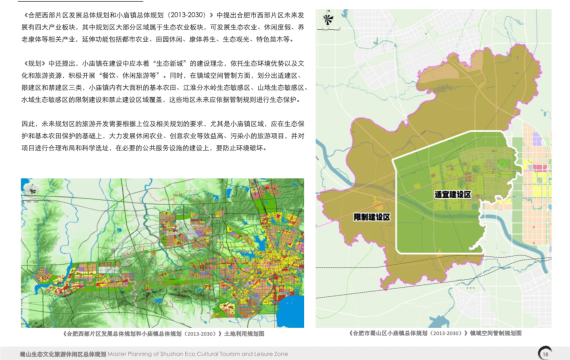Image resolution: width=570 pixels, height=360 pixels.
Task: Open the right spatial control planning map image
Action: [434, 168]
